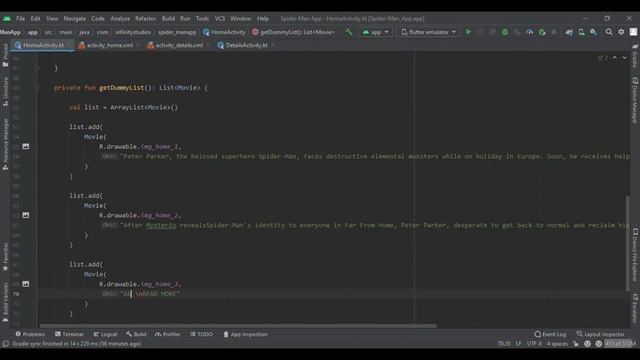Toggle read-only lock icon in status bar
Screen dimensions: 640x360
coord(576,344)
